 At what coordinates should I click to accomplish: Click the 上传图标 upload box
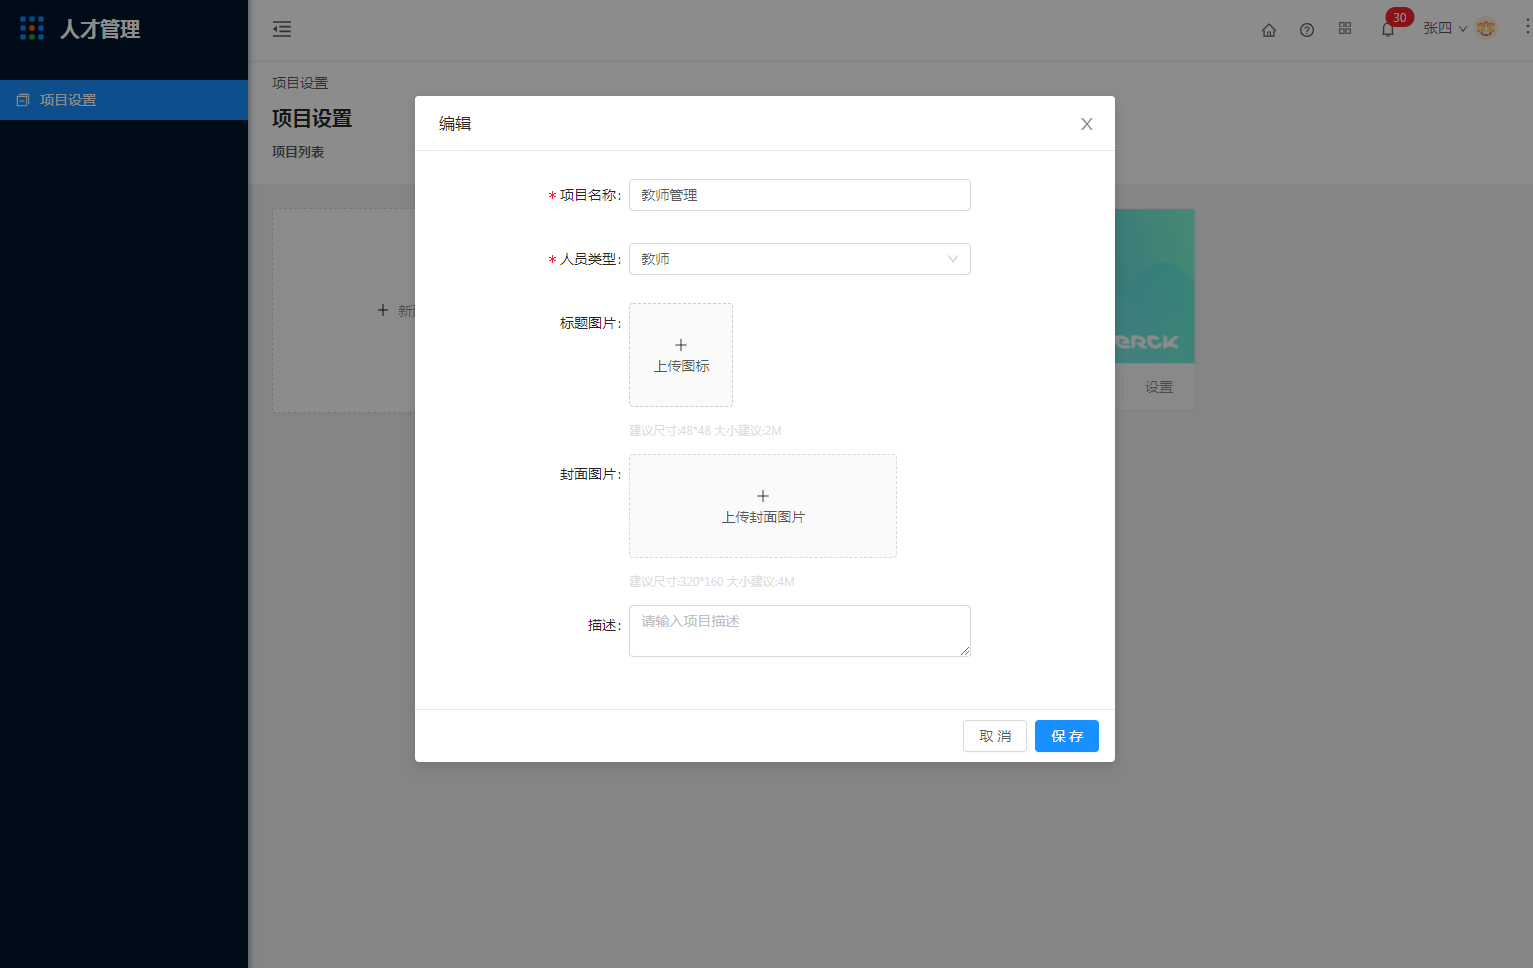681,355
